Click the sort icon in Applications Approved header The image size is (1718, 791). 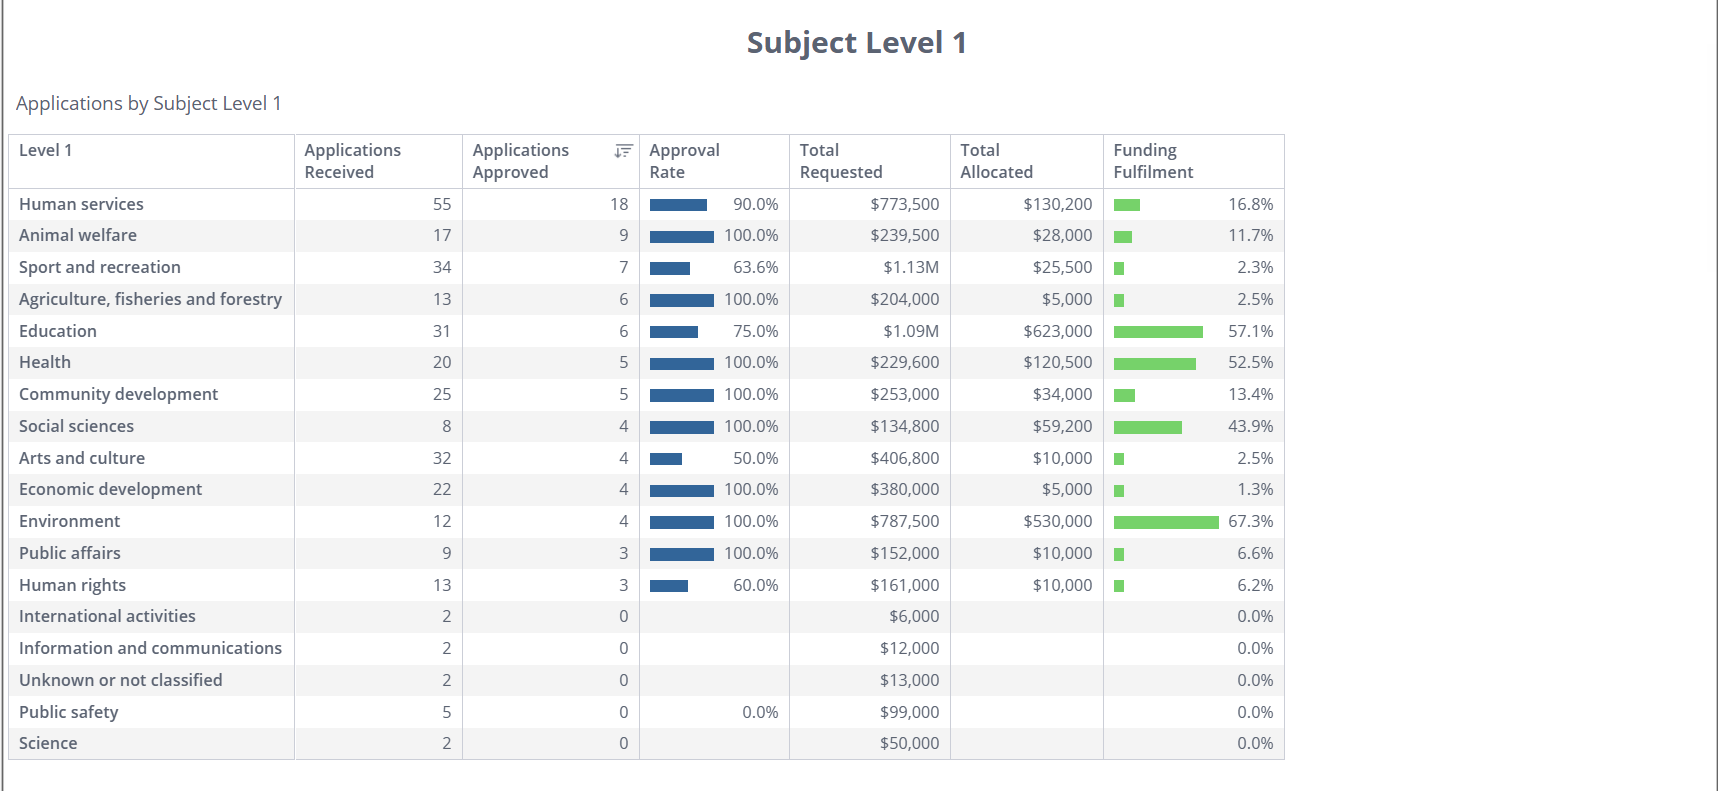623,151
